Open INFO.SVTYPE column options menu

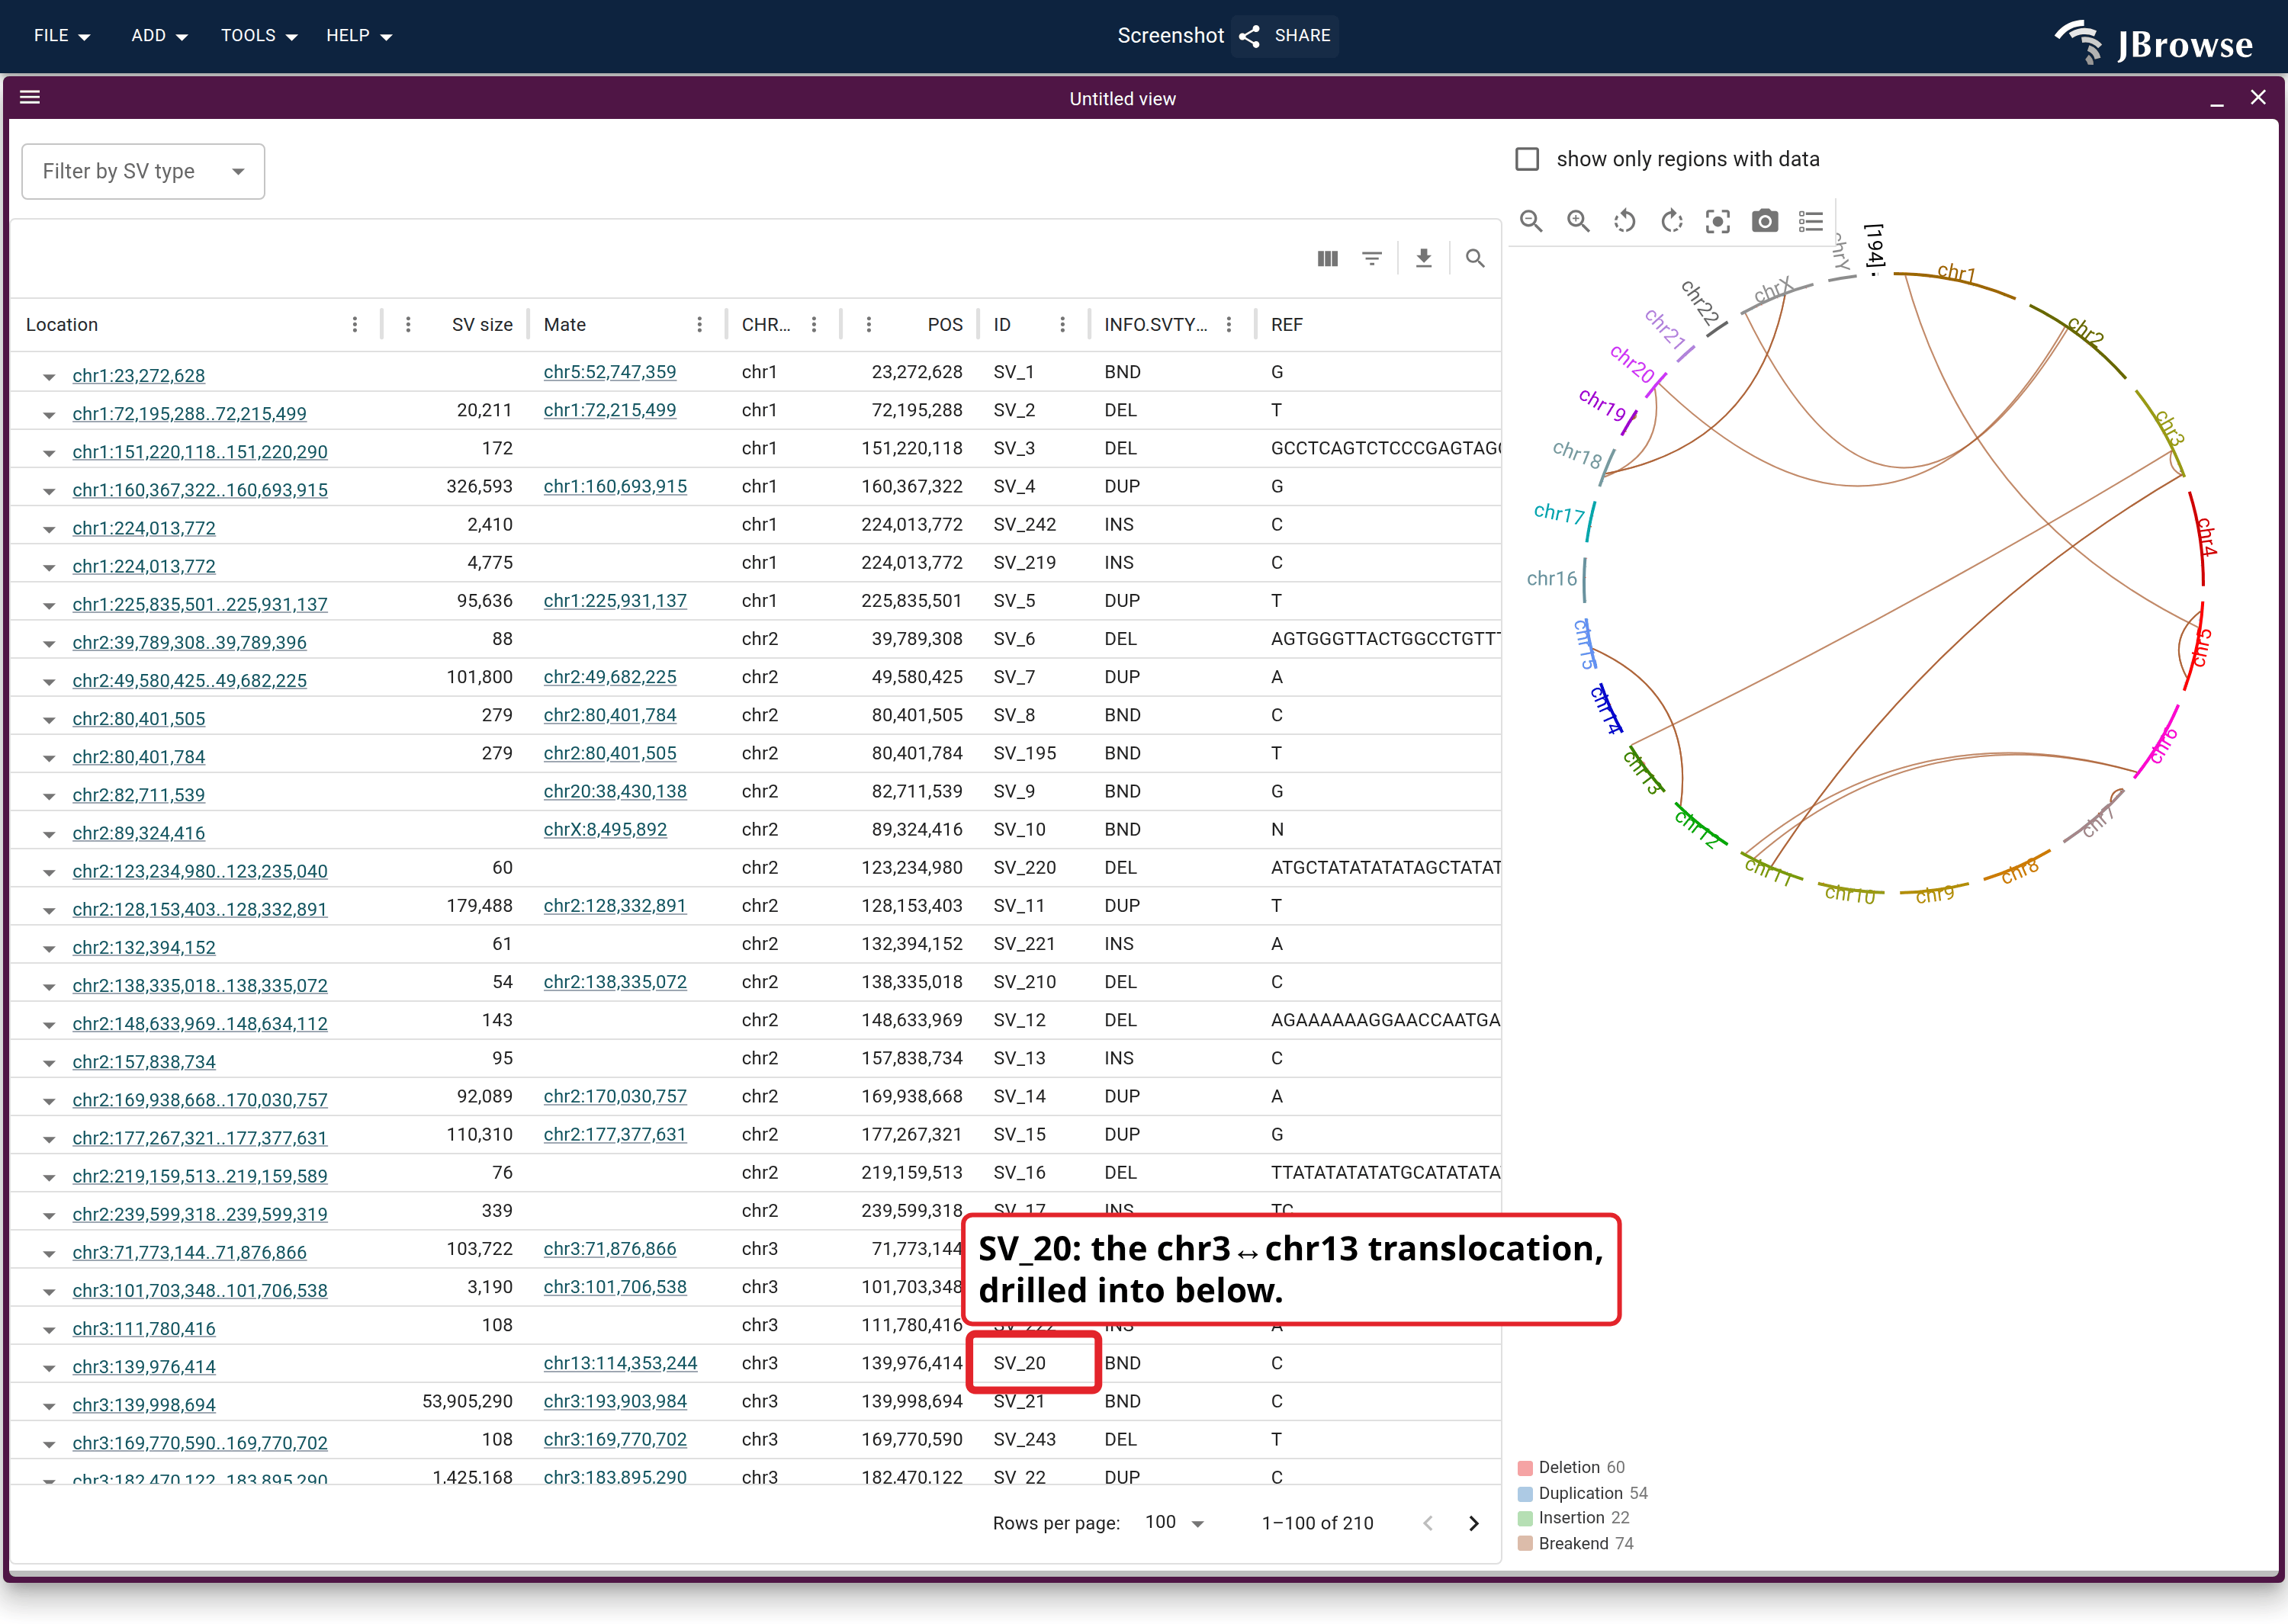1229,325
